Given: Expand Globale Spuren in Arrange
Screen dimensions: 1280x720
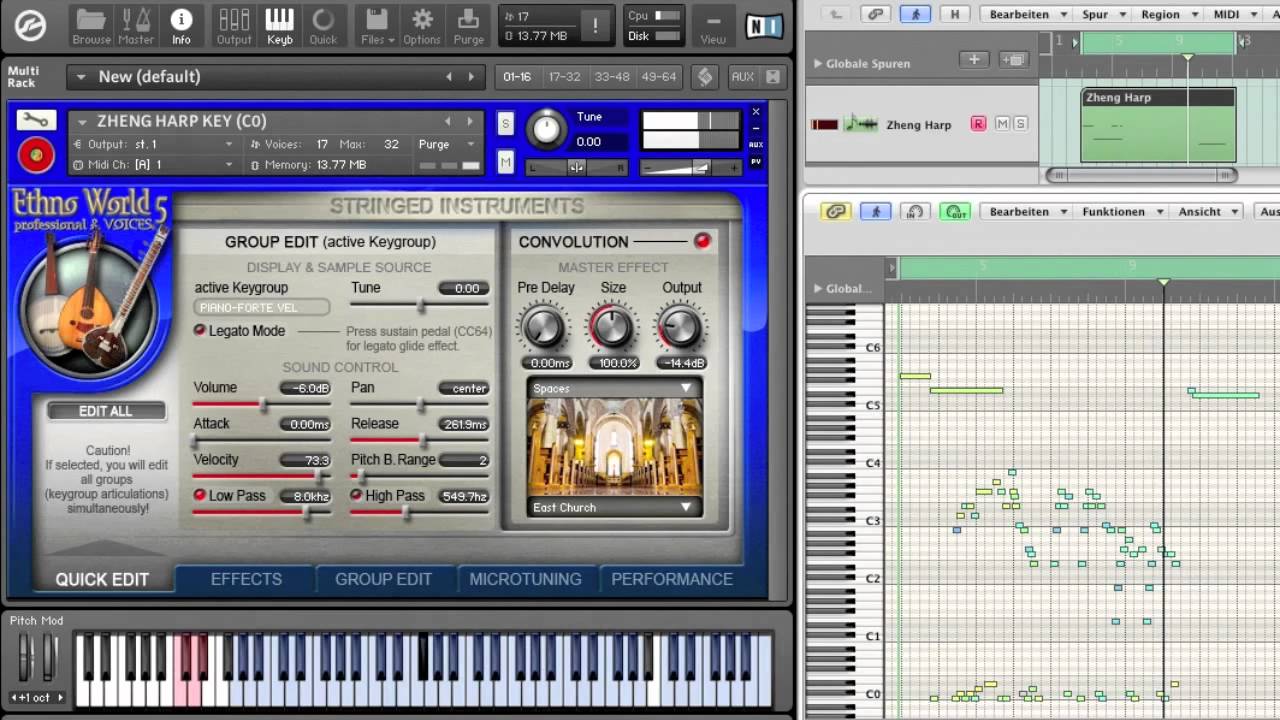Looking at the screenshot, I should (x=818, y=63).
